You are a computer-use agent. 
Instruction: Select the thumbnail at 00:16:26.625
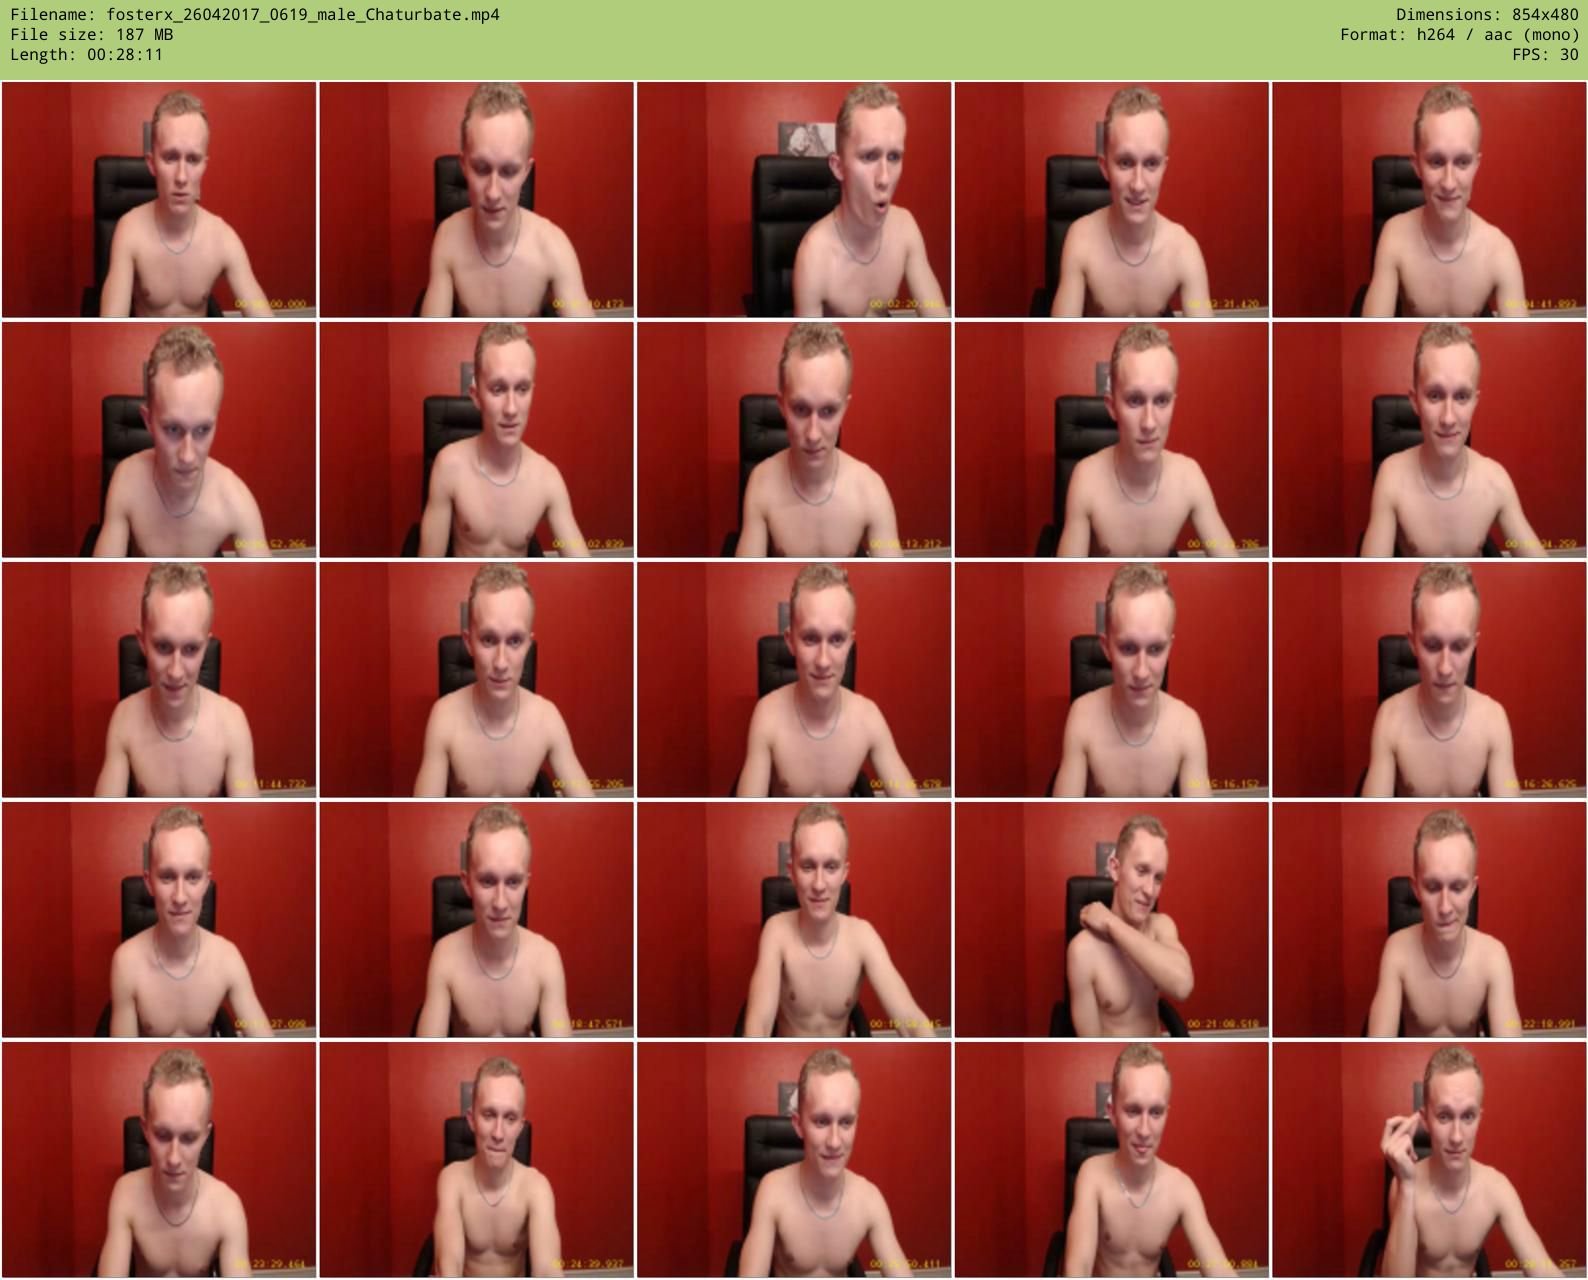click(1429, 680)
